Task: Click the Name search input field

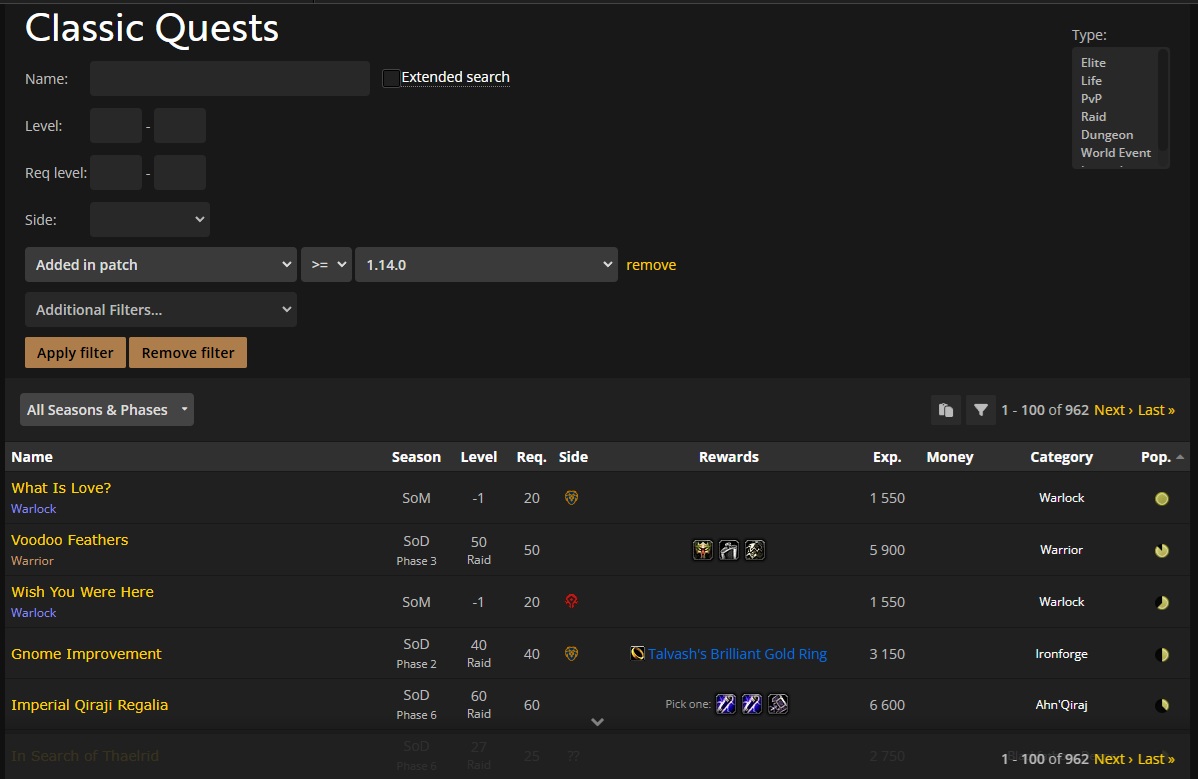Action: 230,79
